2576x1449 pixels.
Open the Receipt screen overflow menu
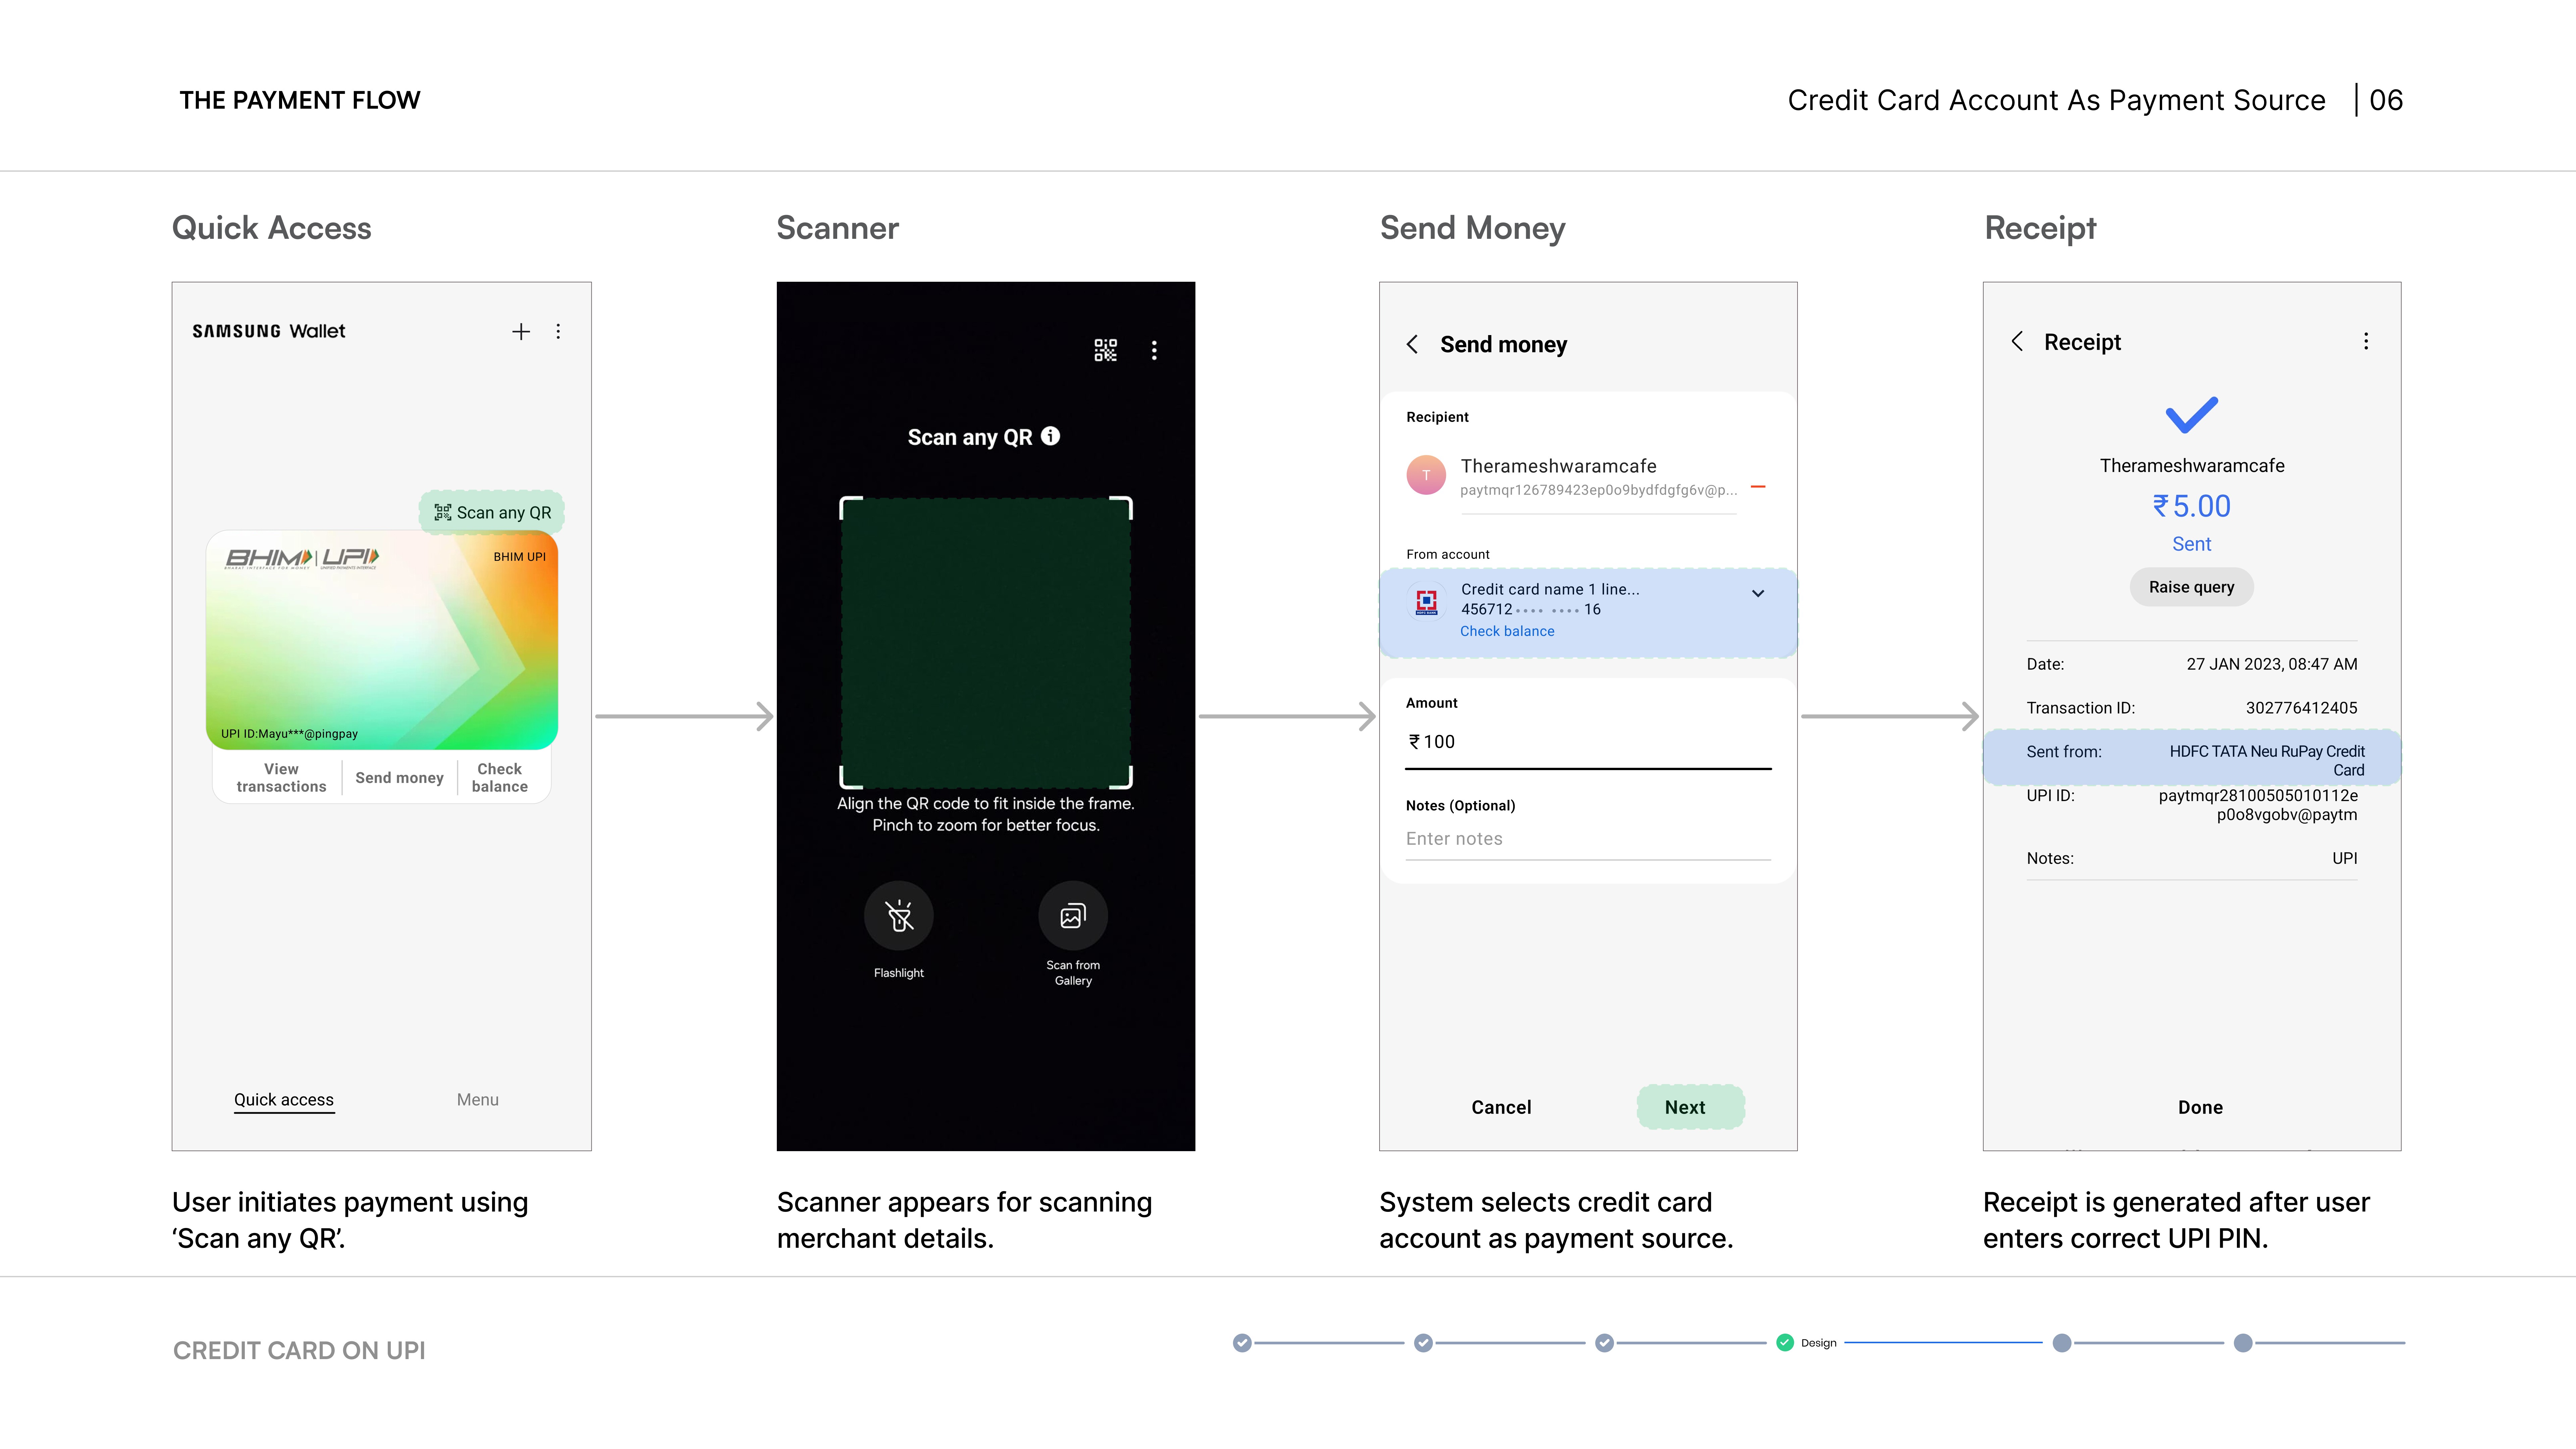(x=2366, y=341)
